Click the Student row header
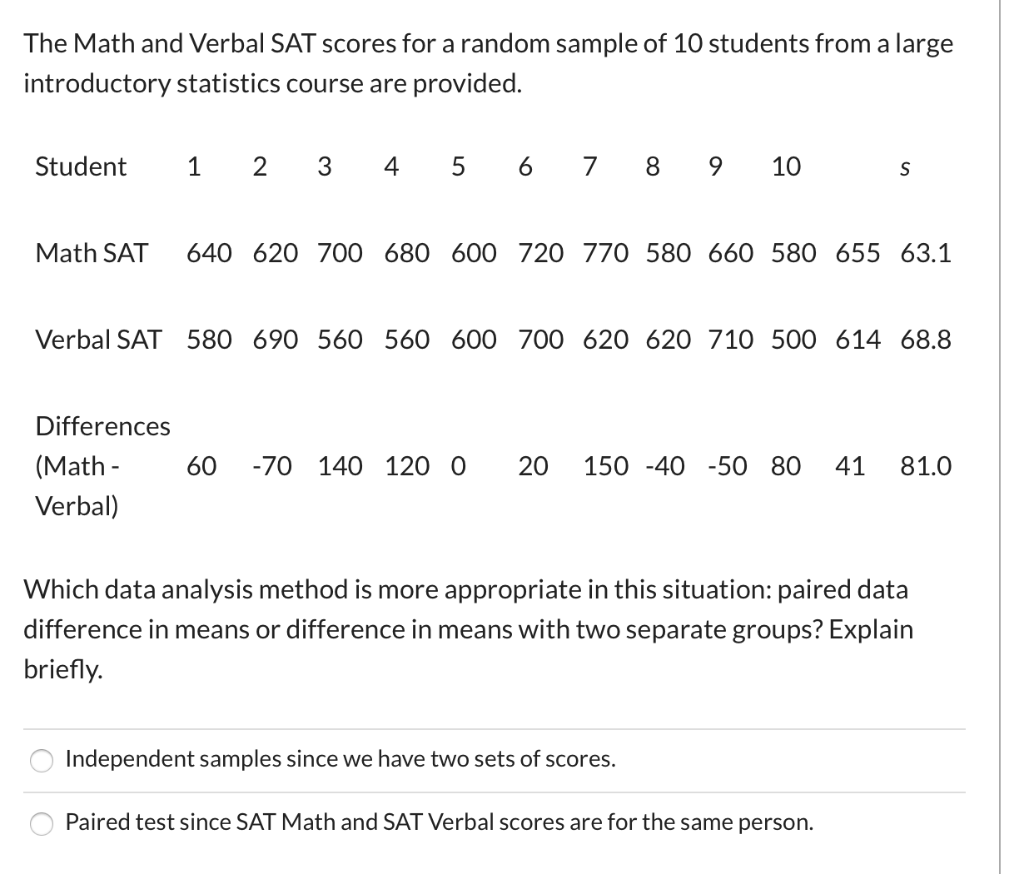The height and width of the screenshot is (874, 1024). tap(80, 167)
